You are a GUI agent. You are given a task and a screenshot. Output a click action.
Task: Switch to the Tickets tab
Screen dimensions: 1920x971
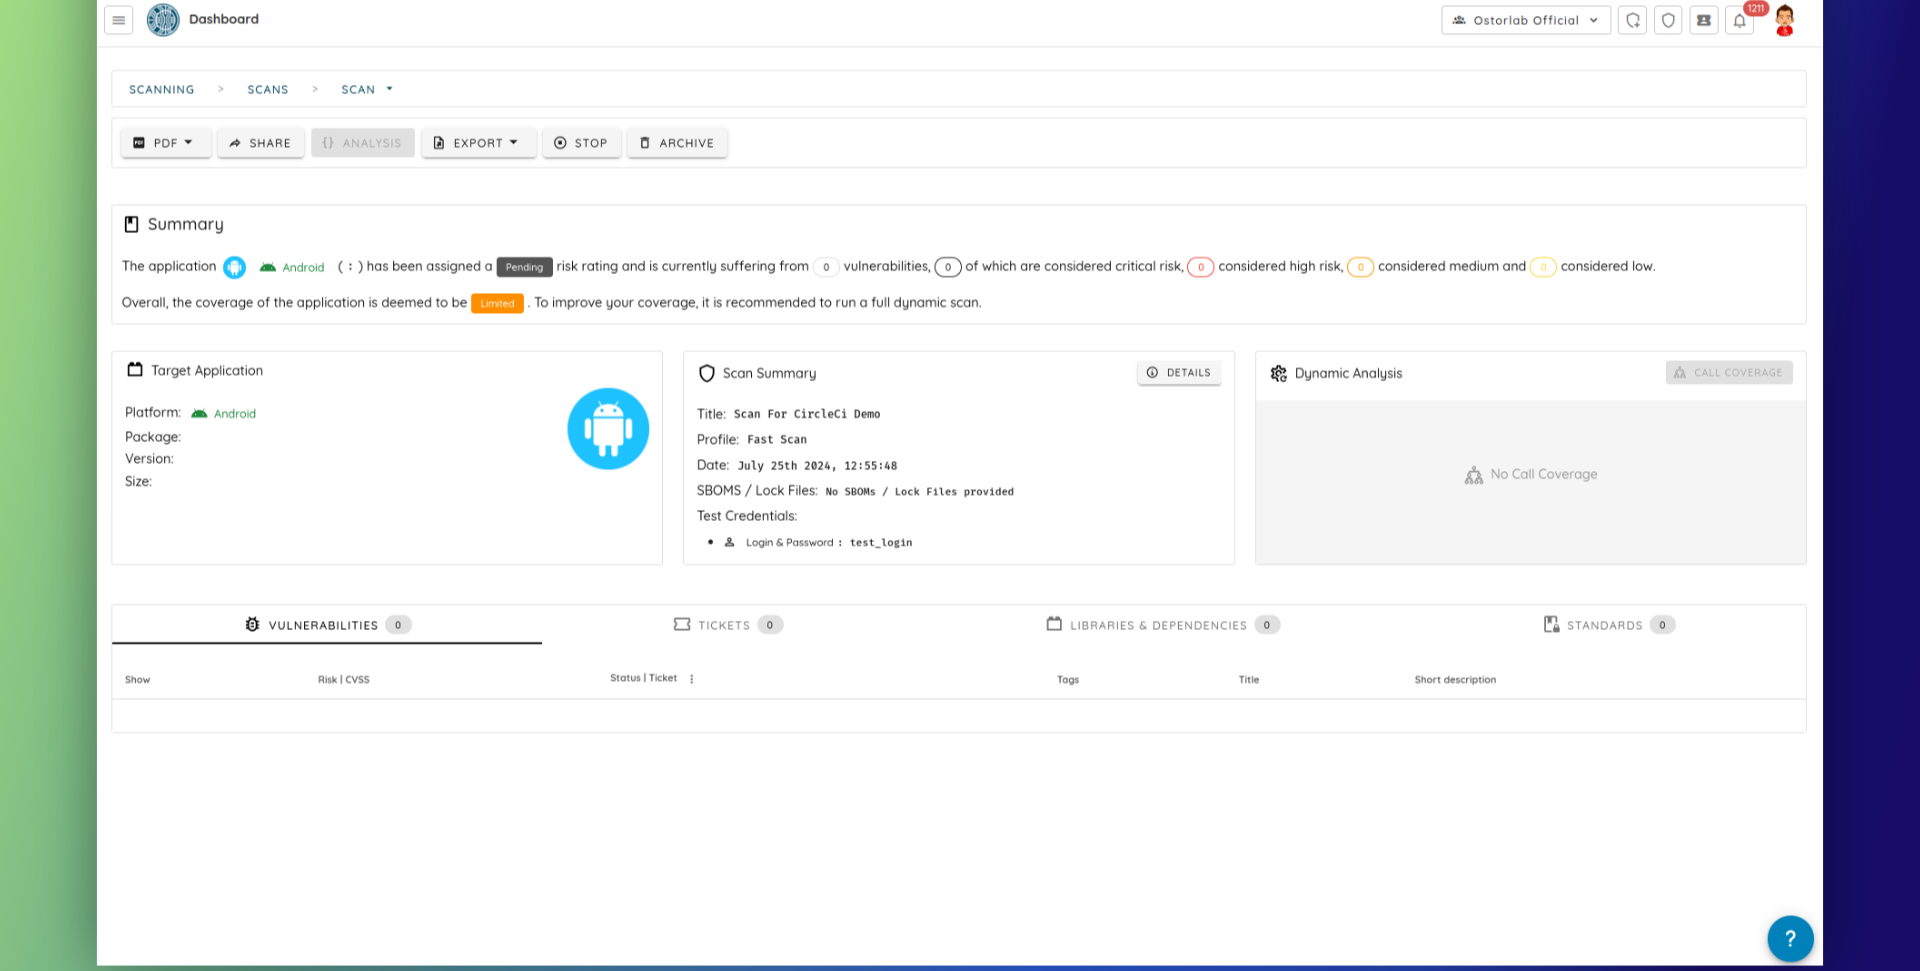pyautogui.click(x=726, y=625)
